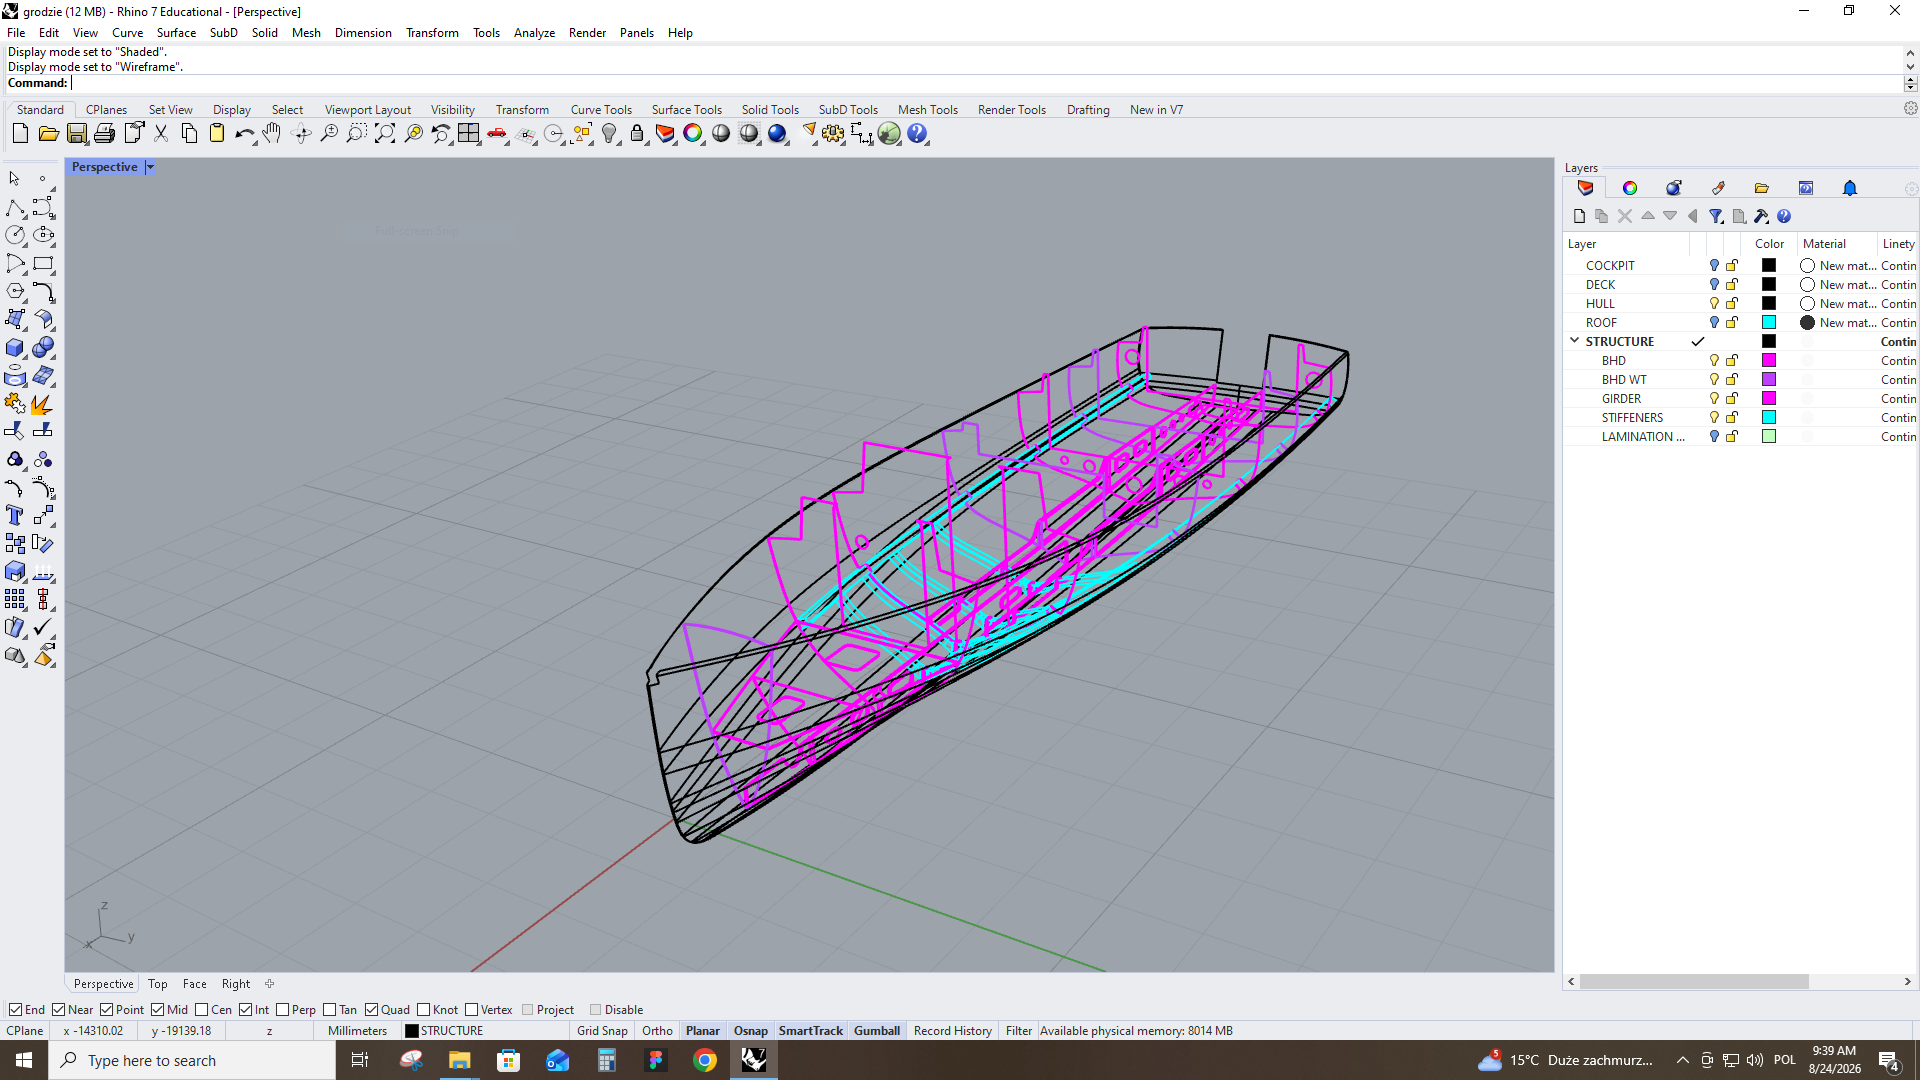The width and height of the screenshot is (1920, 1080).
Task: Select the Ellipse tool in the sidebar
Action: pyautogui.click(x=43, y=236)
